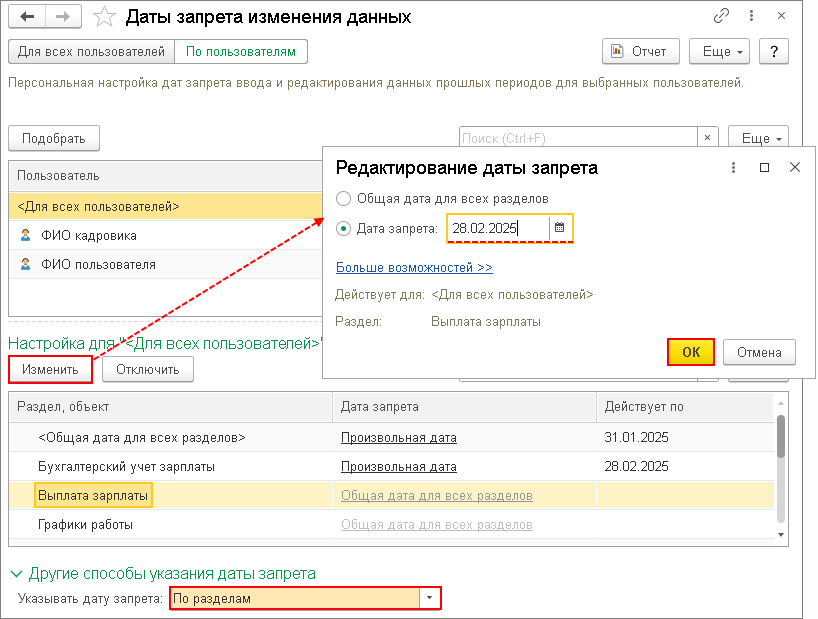This screenshot has width=818, height=619.
Task: Click user icon beside ФИО кадровика
Action: pos(25,235)
